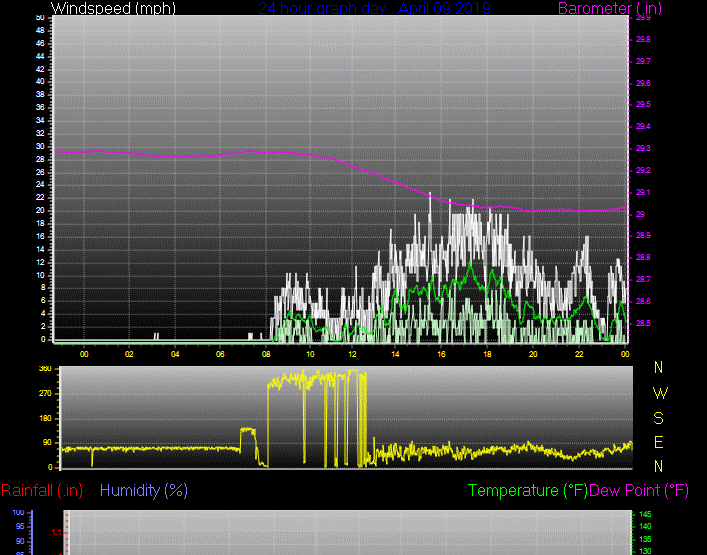Click the "180" wind direction axis value
Image resolution: width=707 pixels, height=555 pixels.
point(46,418)
